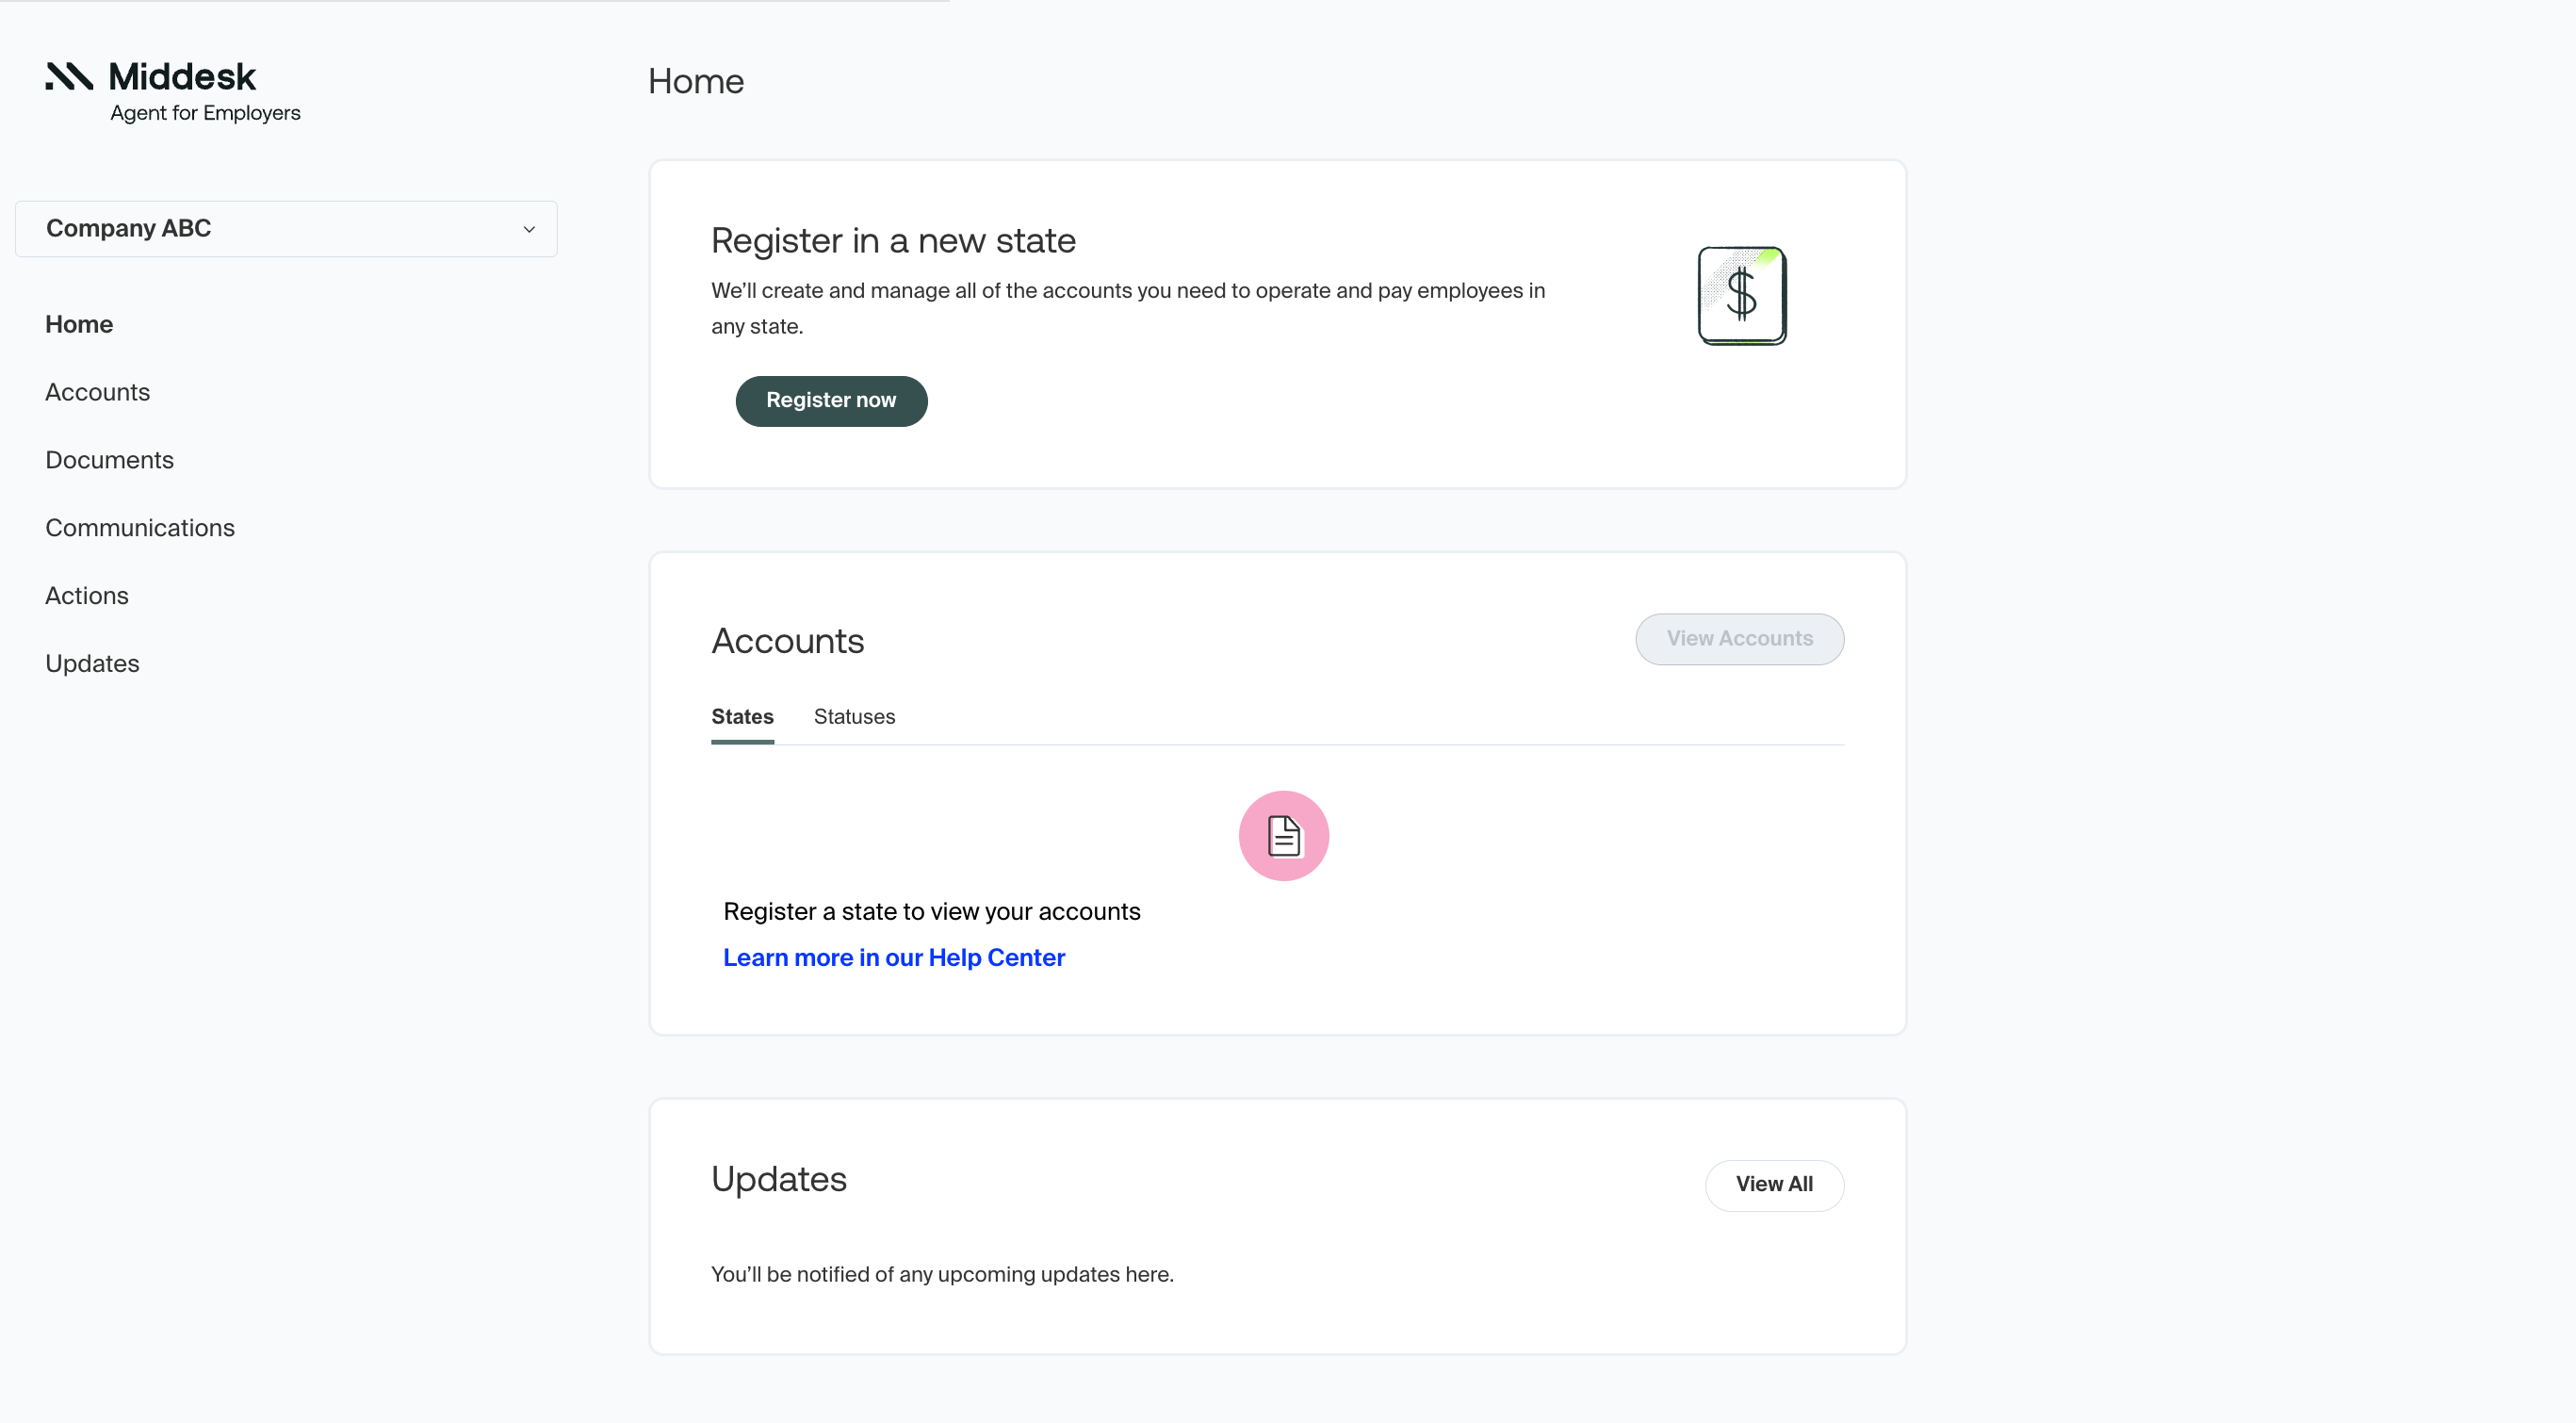Switch to the Statuses tab
The width and height of the screenshot is (2576, 1423).
(854, 717)
